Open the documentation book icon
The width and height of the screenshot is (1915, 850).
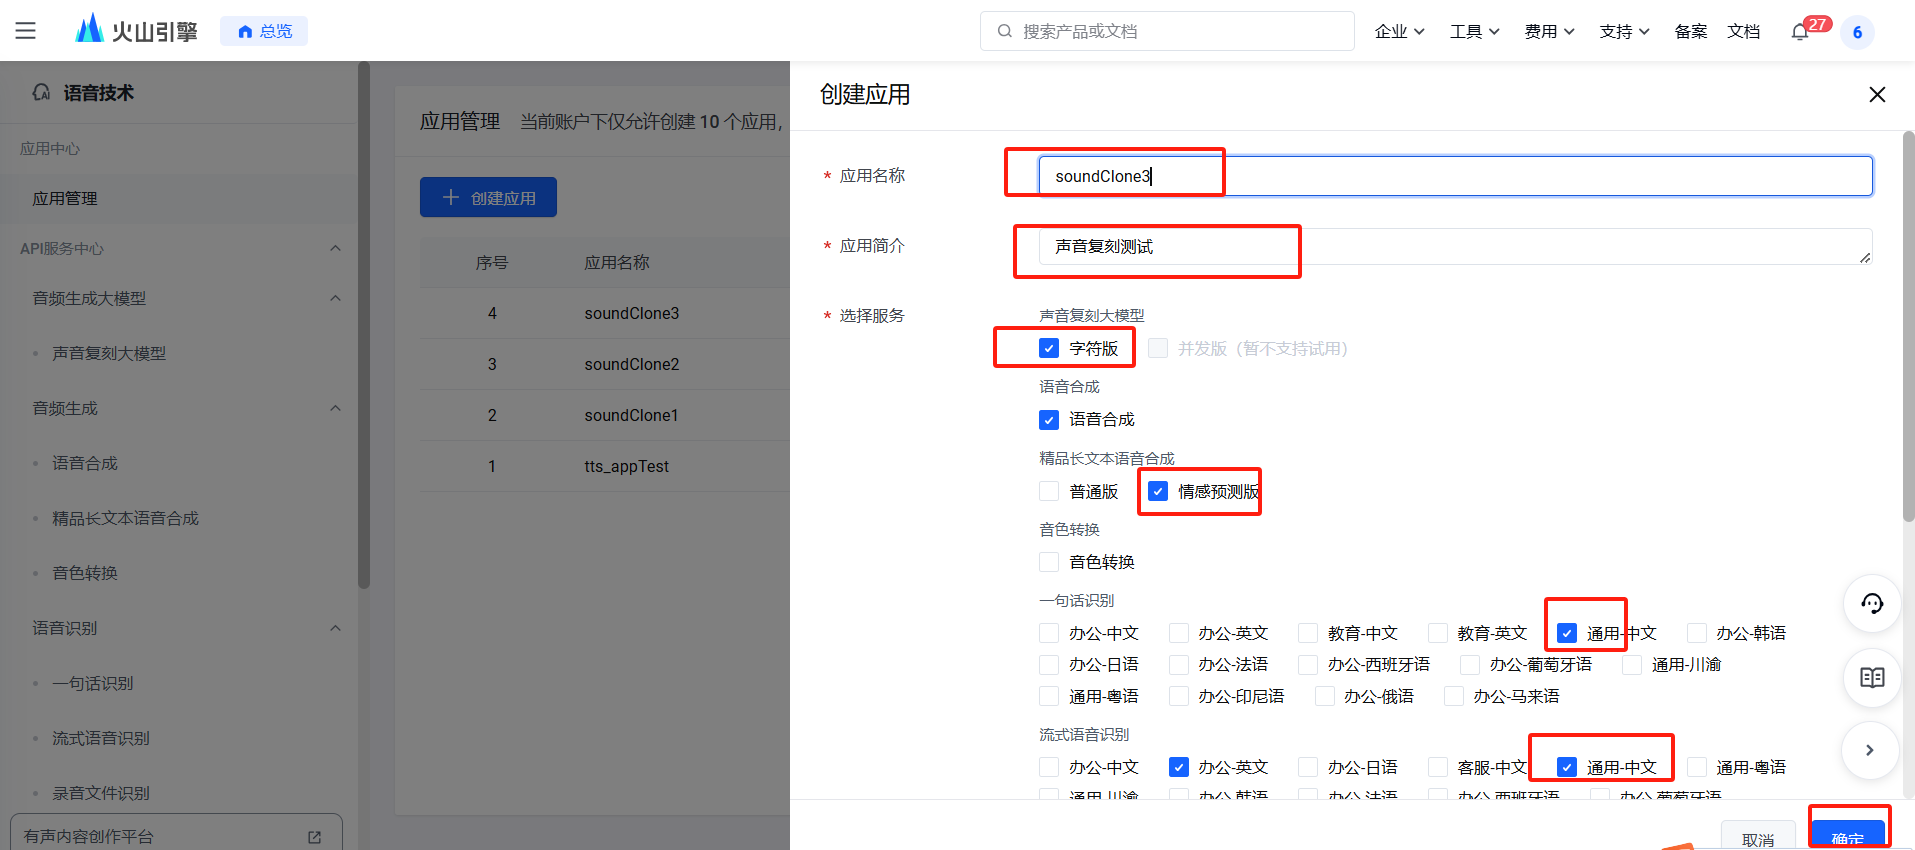(1872, 677)
